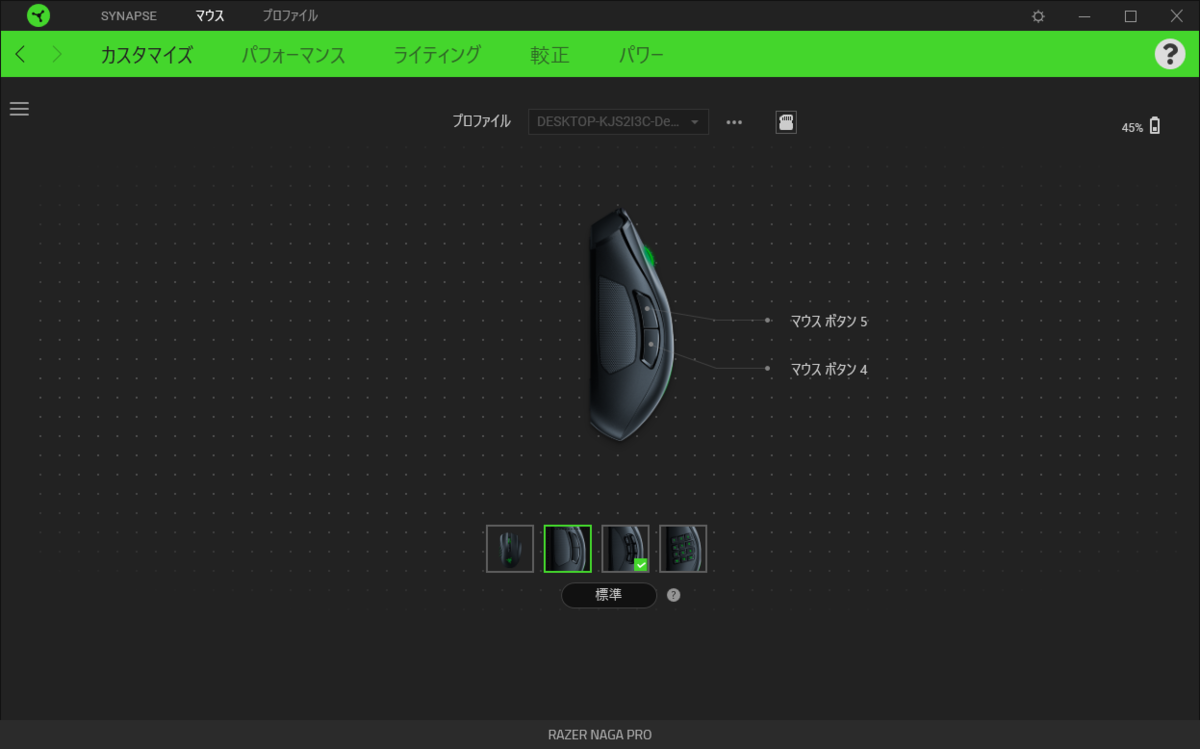1200x749 pixels.
Task: Expand the profile dropdown DESKTOP-KJS2I3C
Action: click(x=618, y=122)
